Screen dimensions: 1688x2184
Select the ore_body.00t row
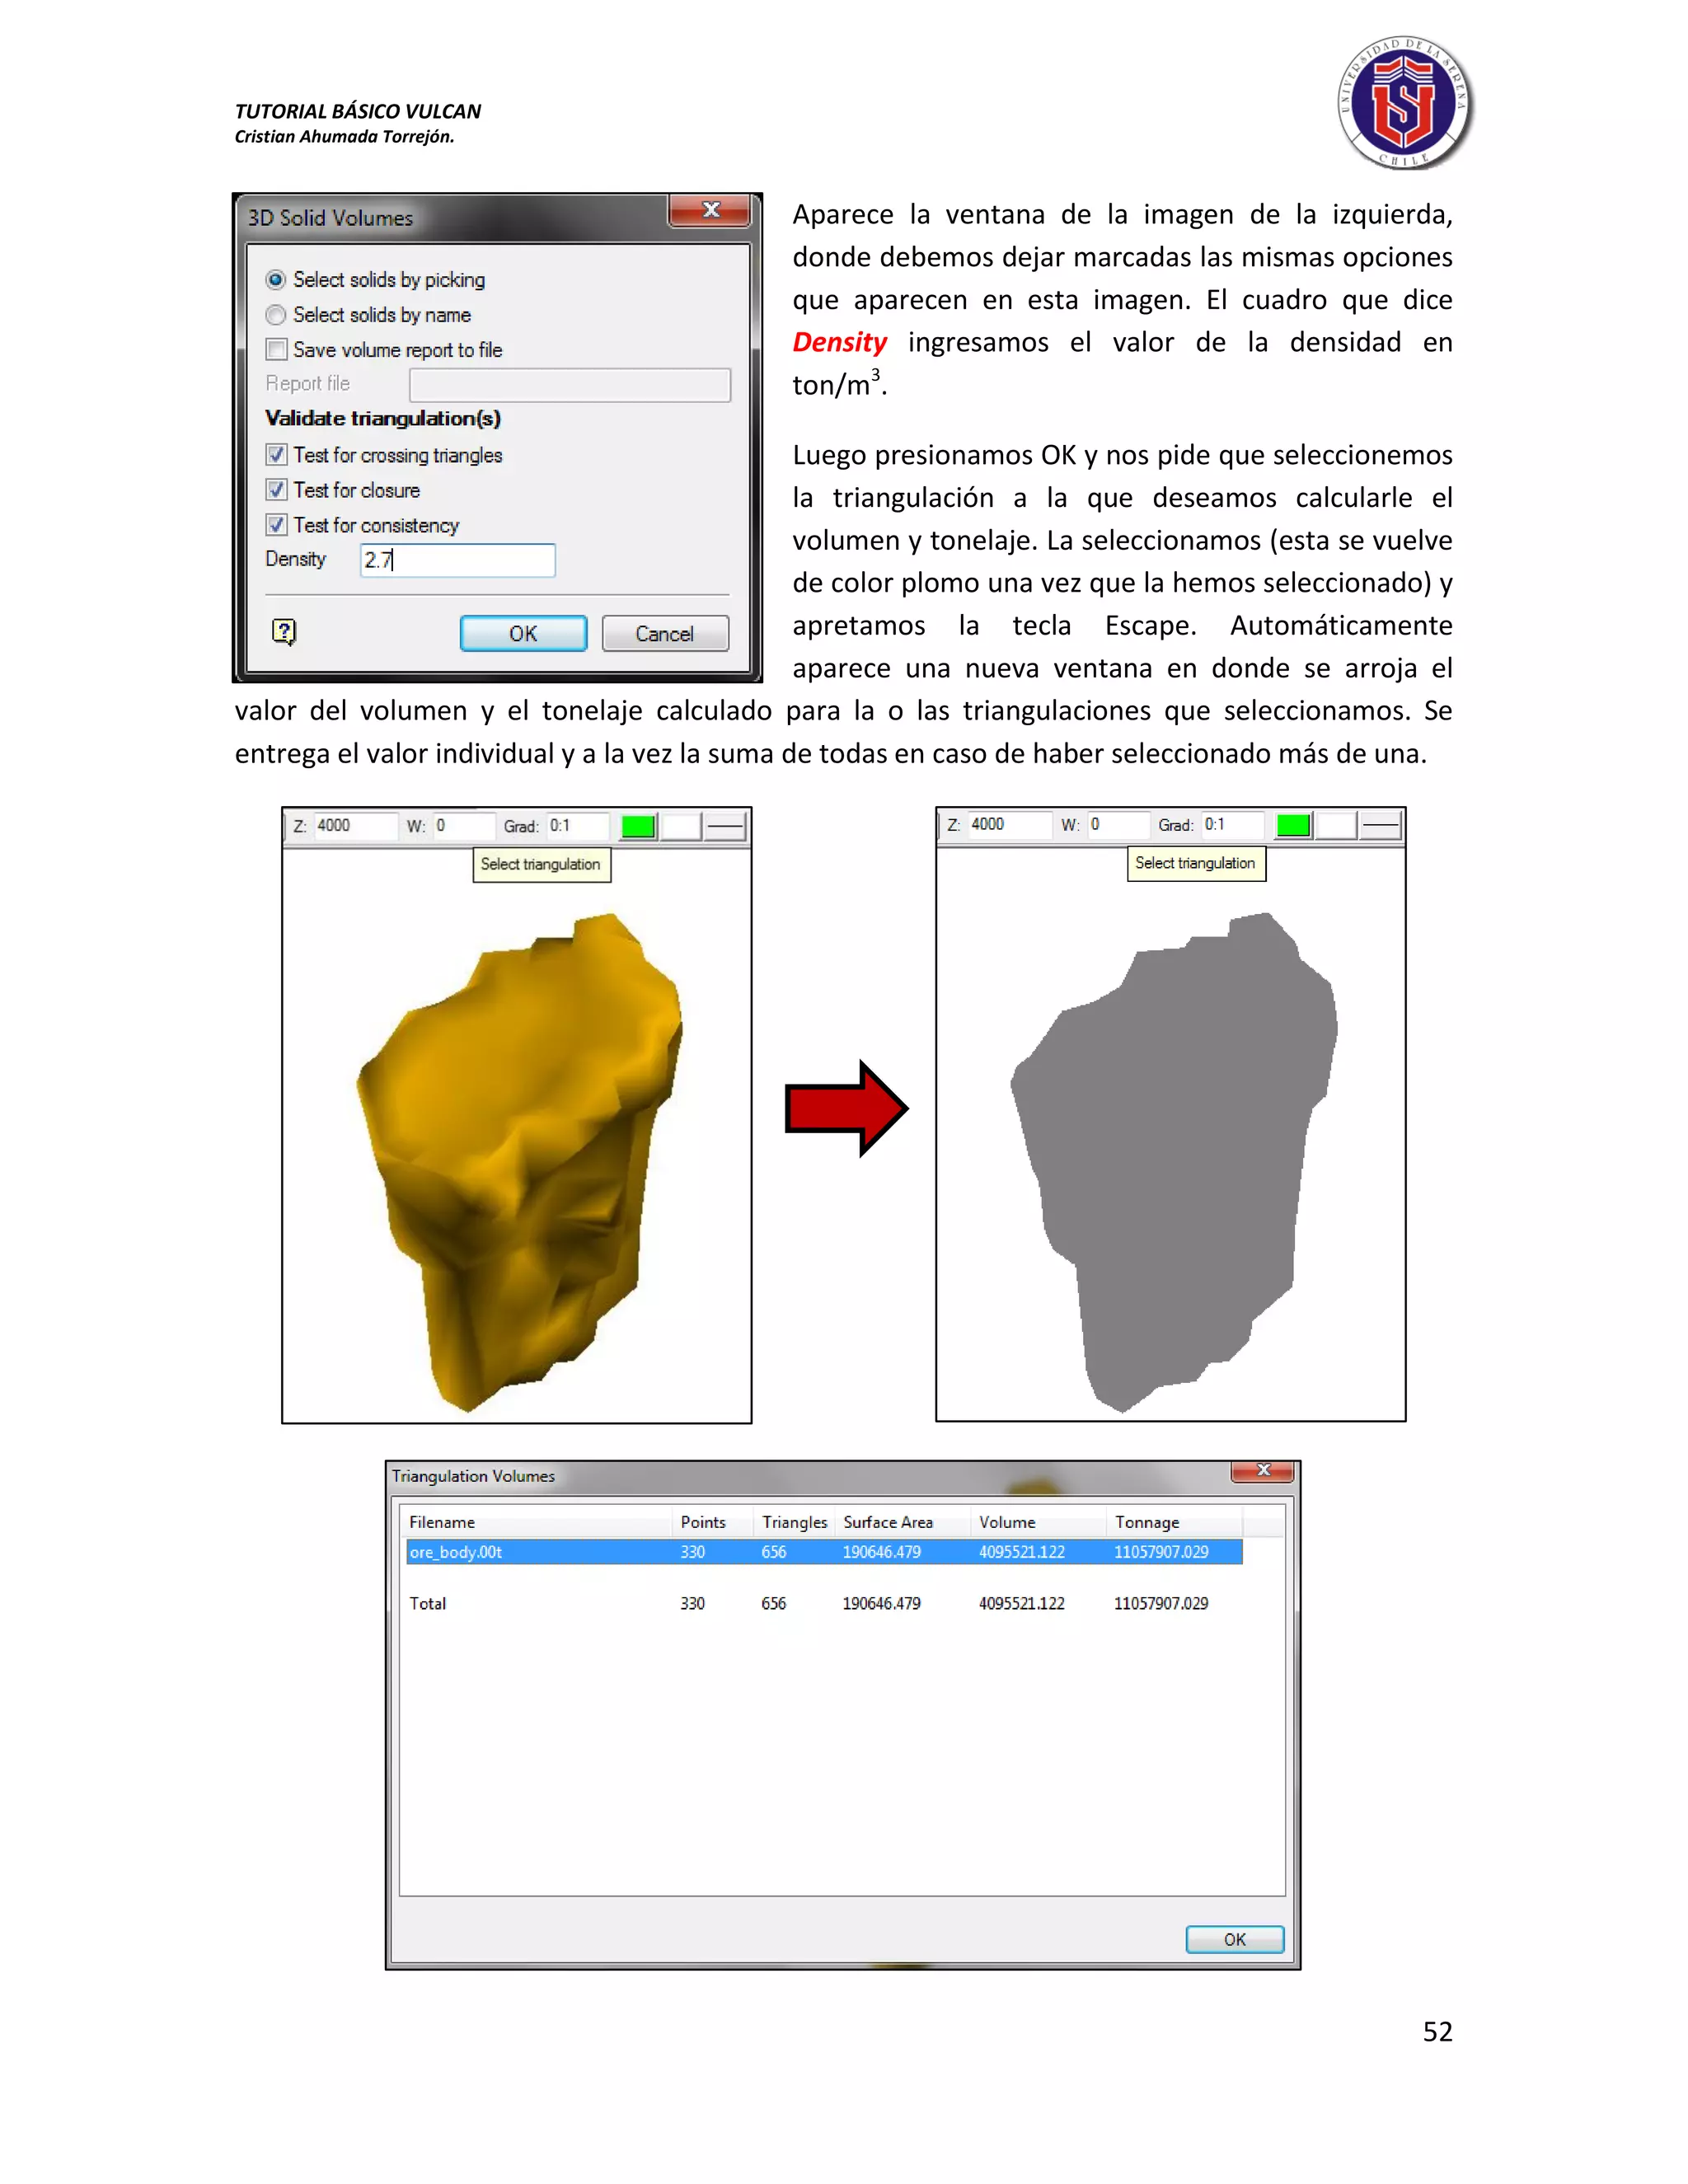pos(824,1552)
